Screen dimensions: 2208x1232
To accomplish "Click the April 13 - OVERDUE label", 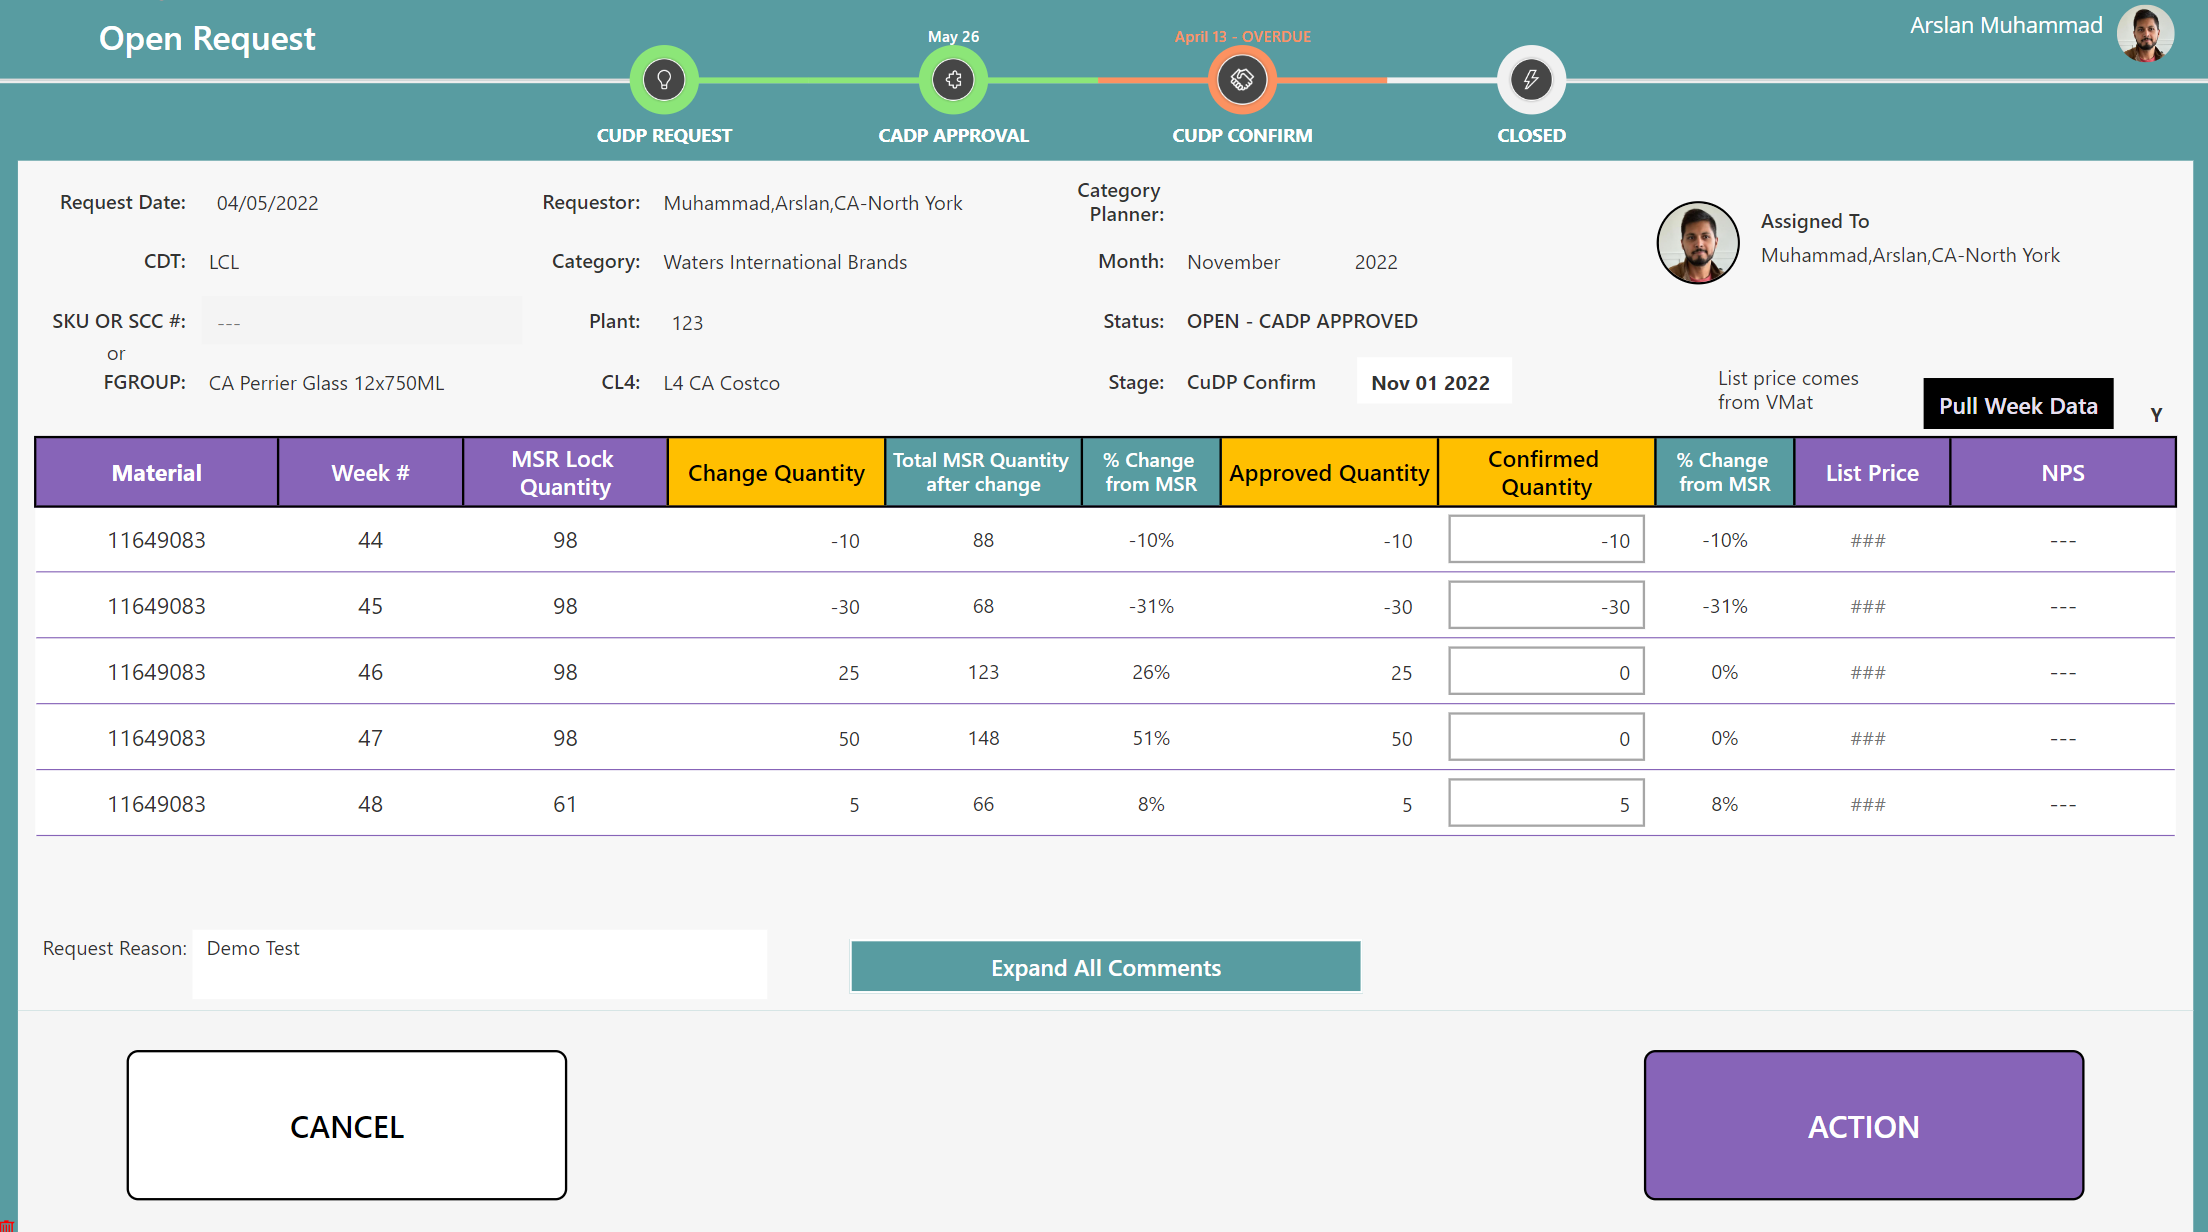I will point(1242,36).
